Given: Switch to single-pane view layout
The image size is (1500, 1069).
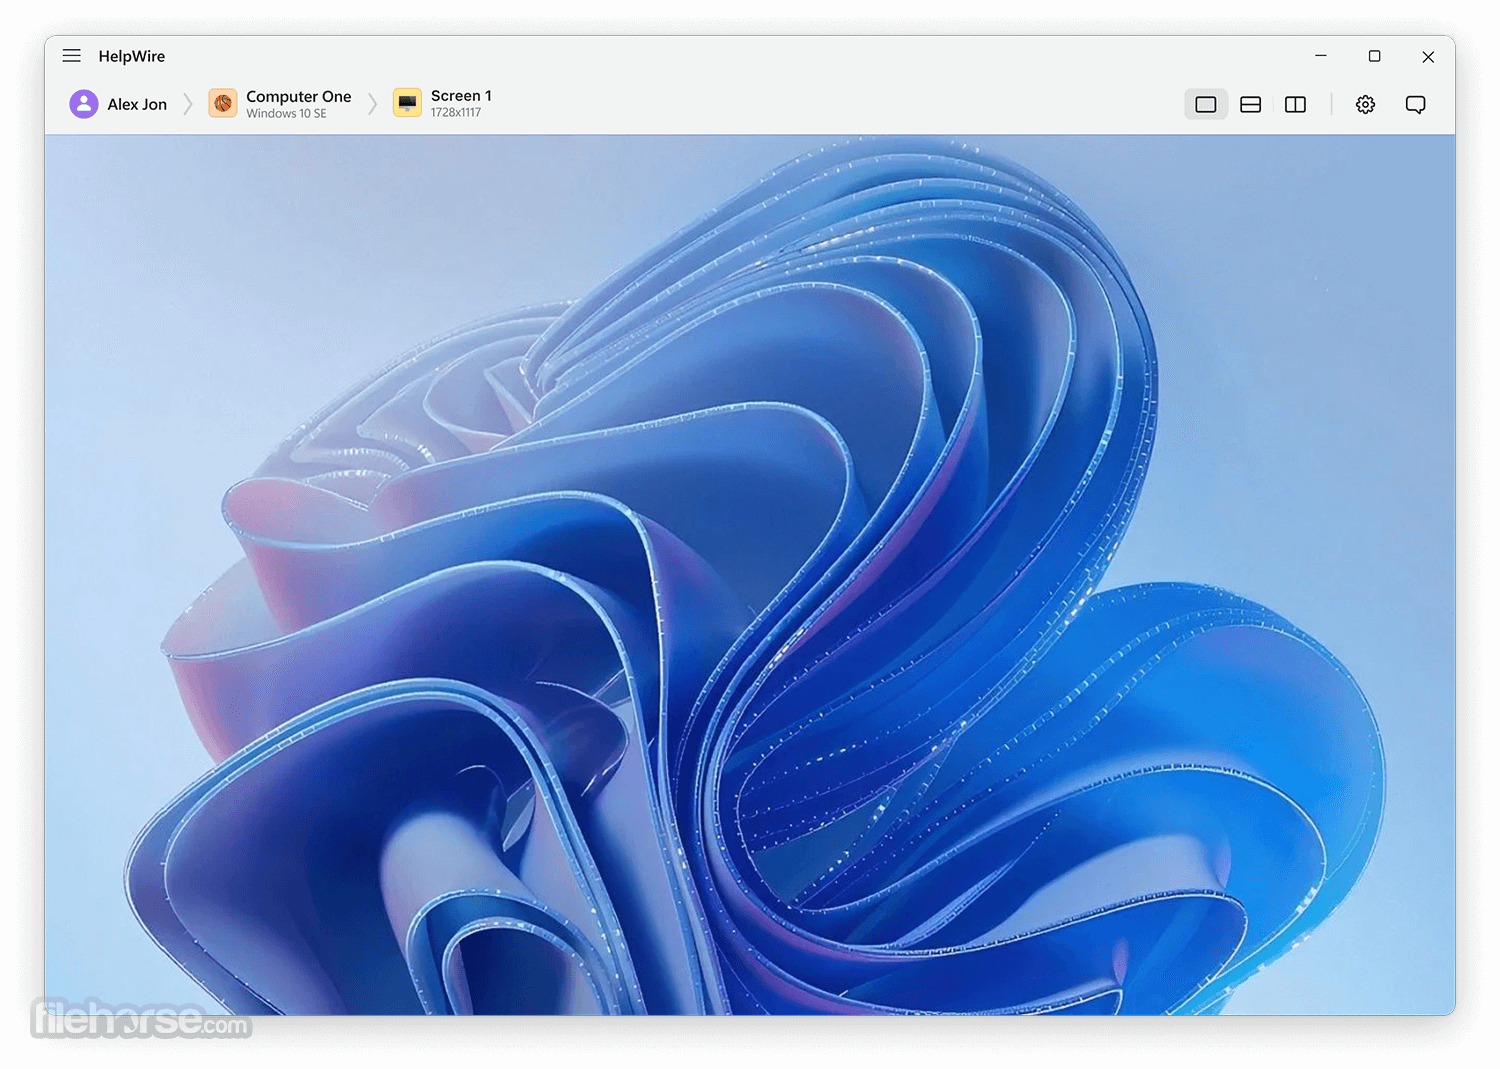Looking at the screenshot, I should 1206,104.
